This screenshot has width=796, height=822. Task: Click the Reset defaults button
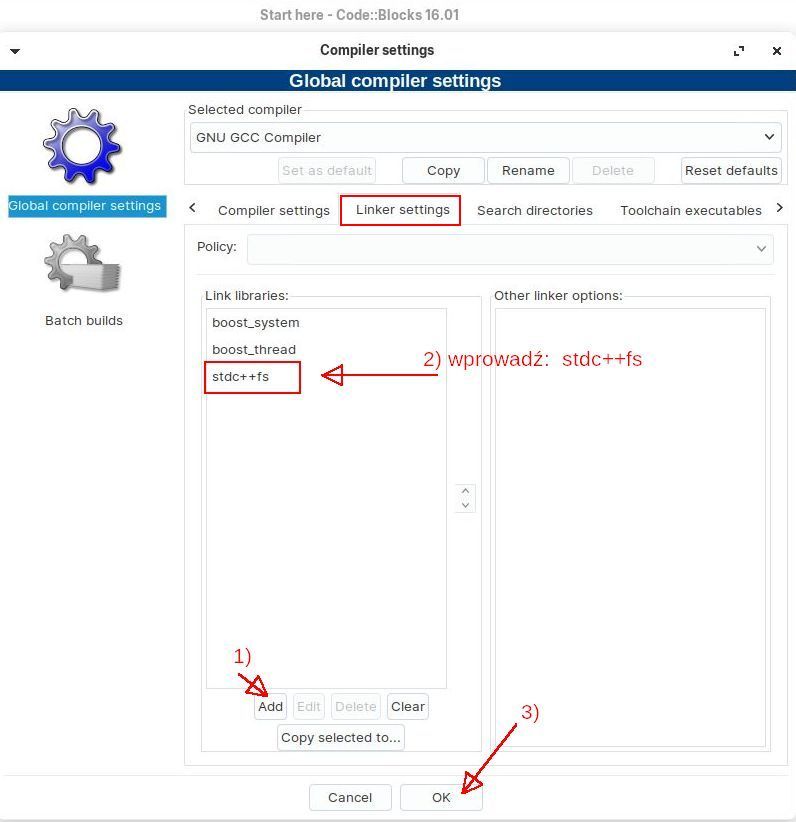pyautogui.click(x=731, y=170)
